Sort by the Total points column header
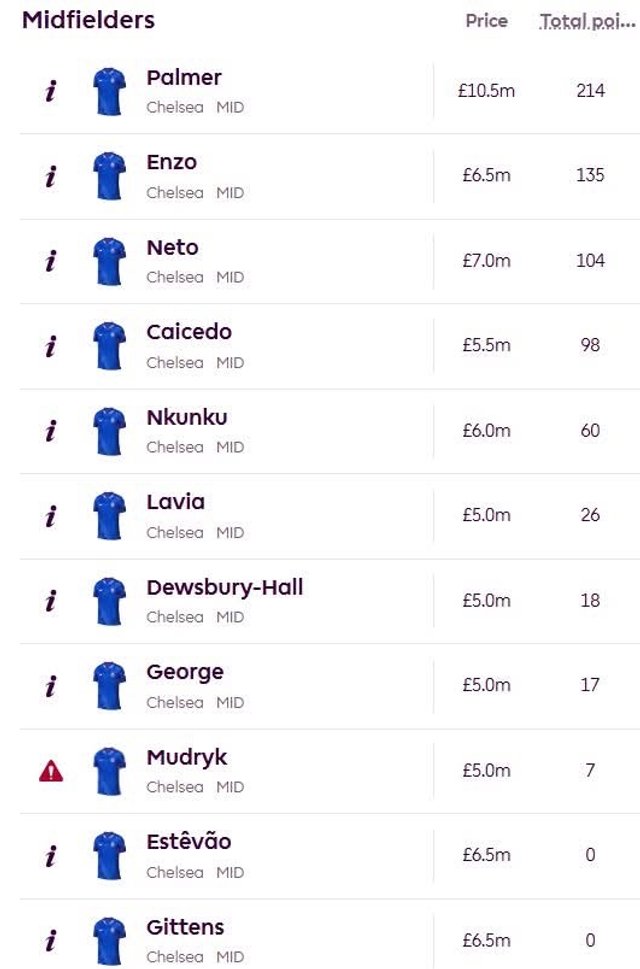The width and height of the screenshot is (640, 969). pos(587,21)
